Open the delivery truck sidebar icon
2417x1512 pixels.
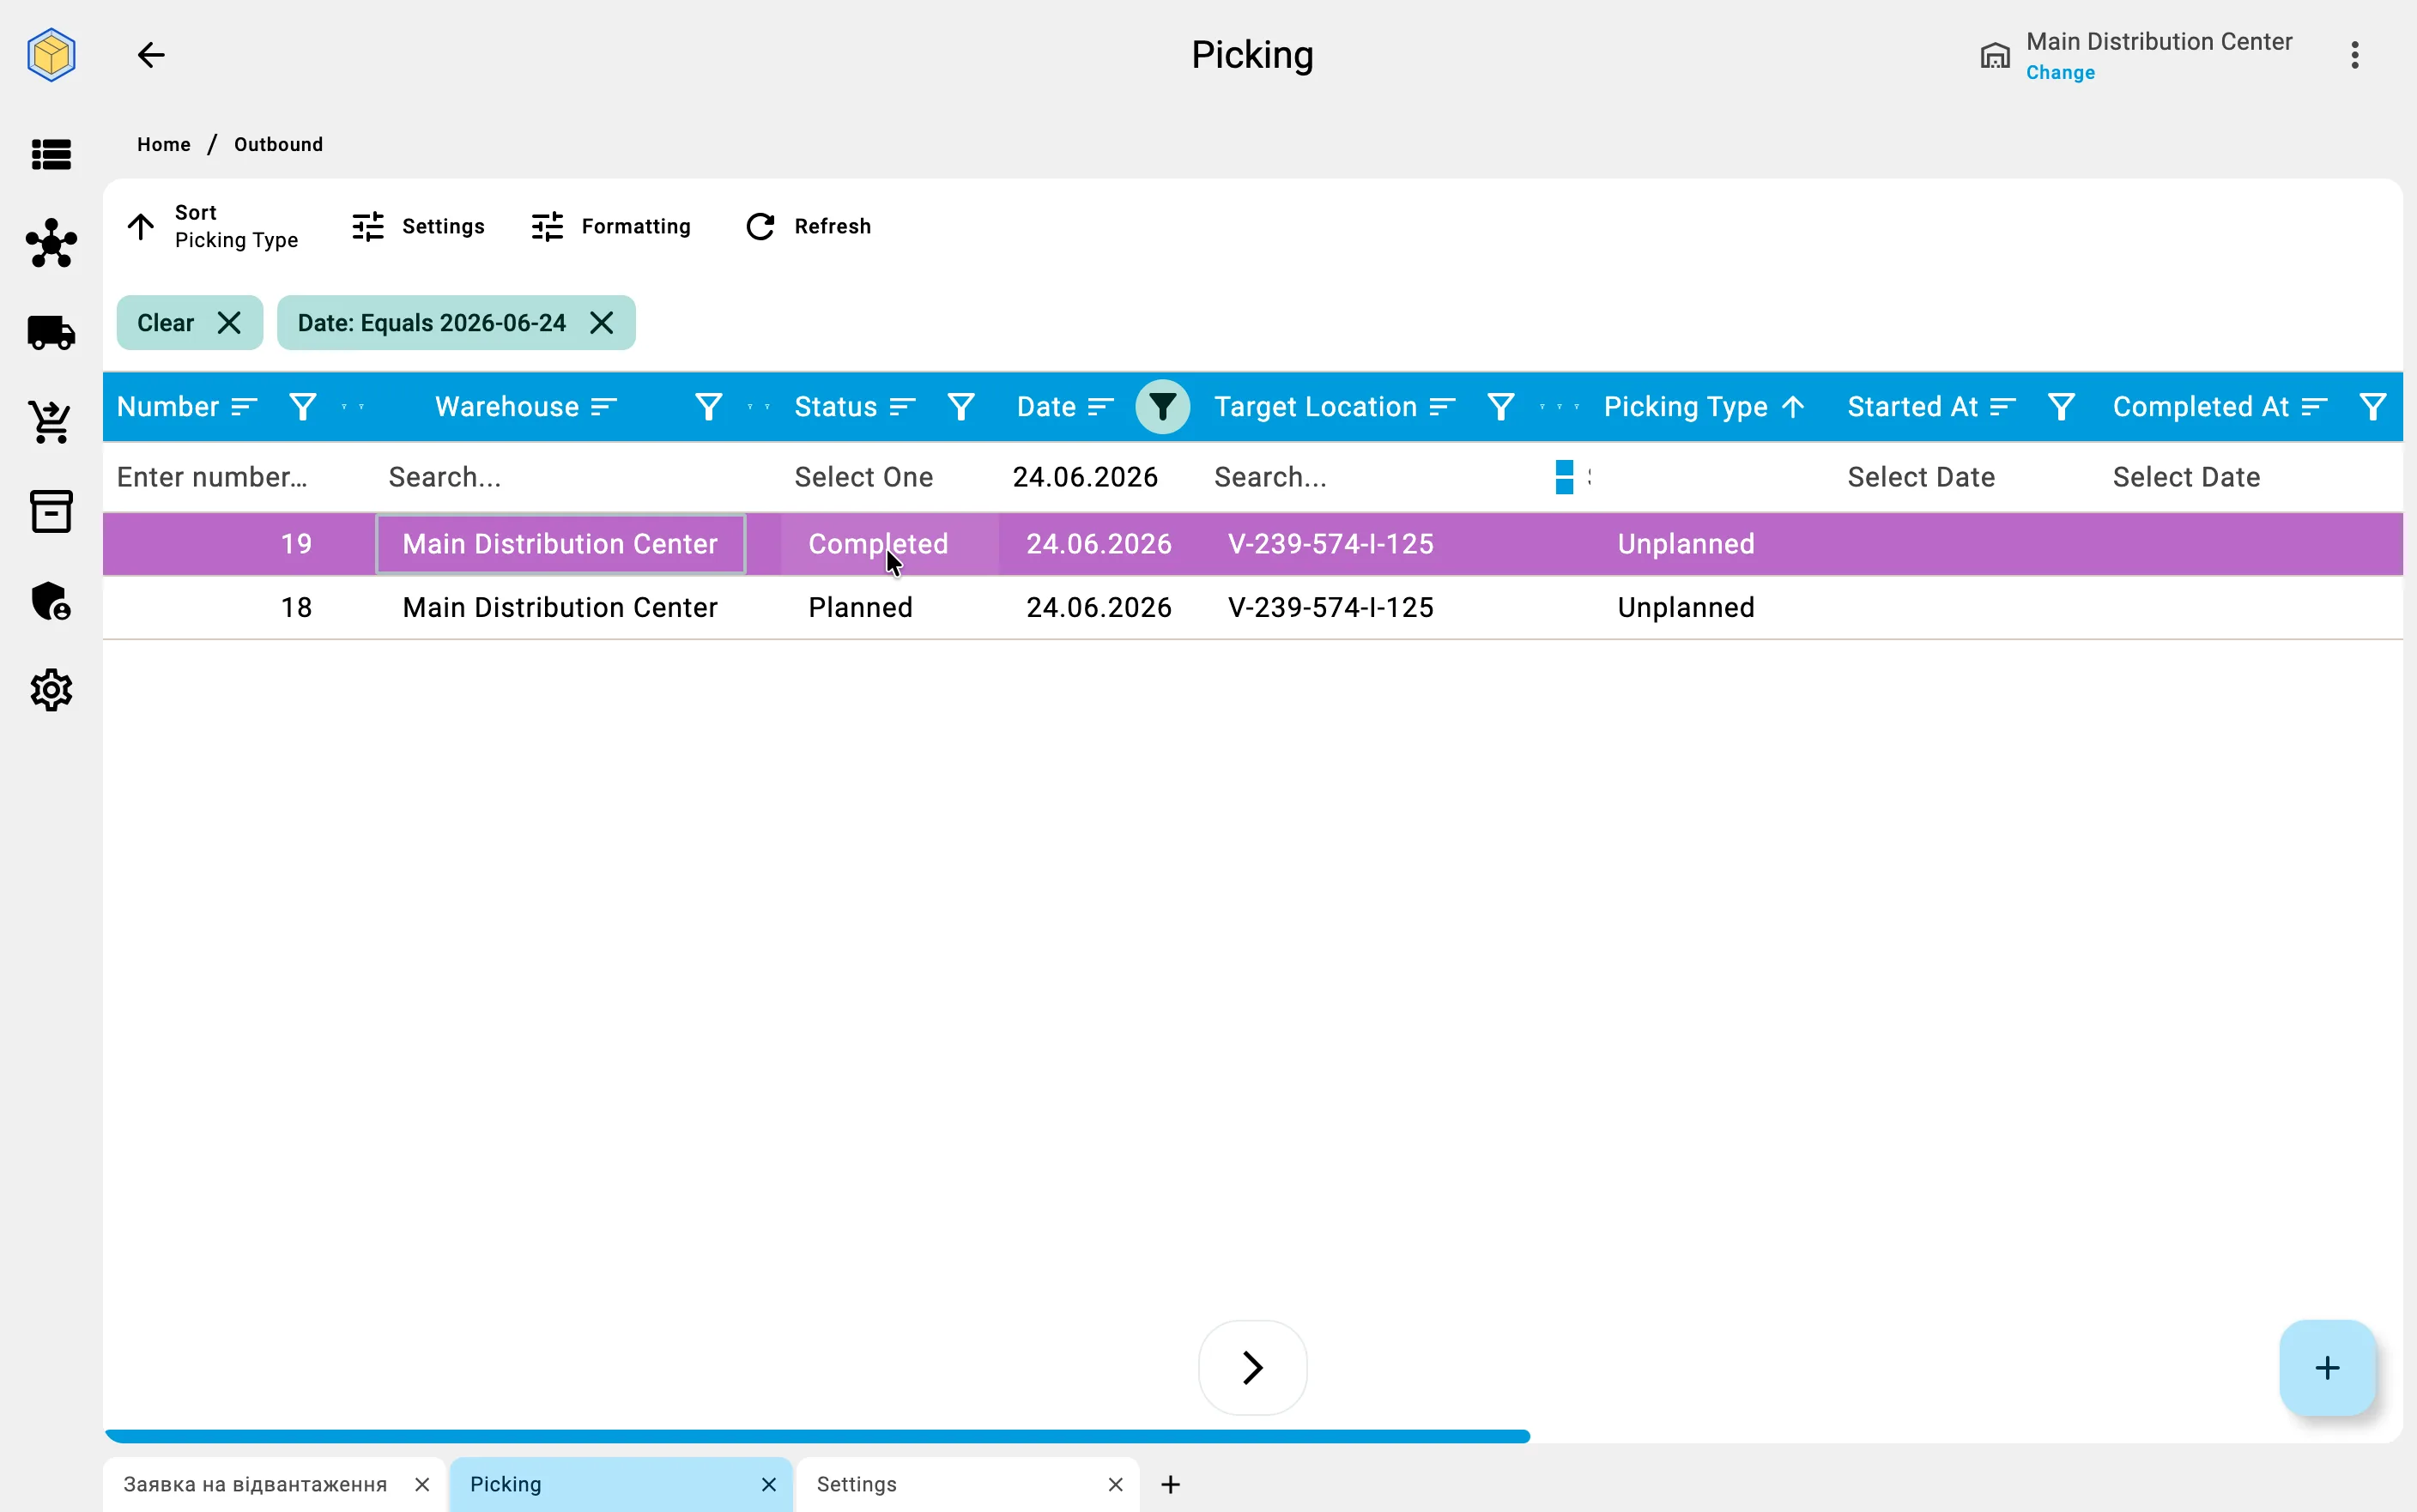tap(51, 332)
